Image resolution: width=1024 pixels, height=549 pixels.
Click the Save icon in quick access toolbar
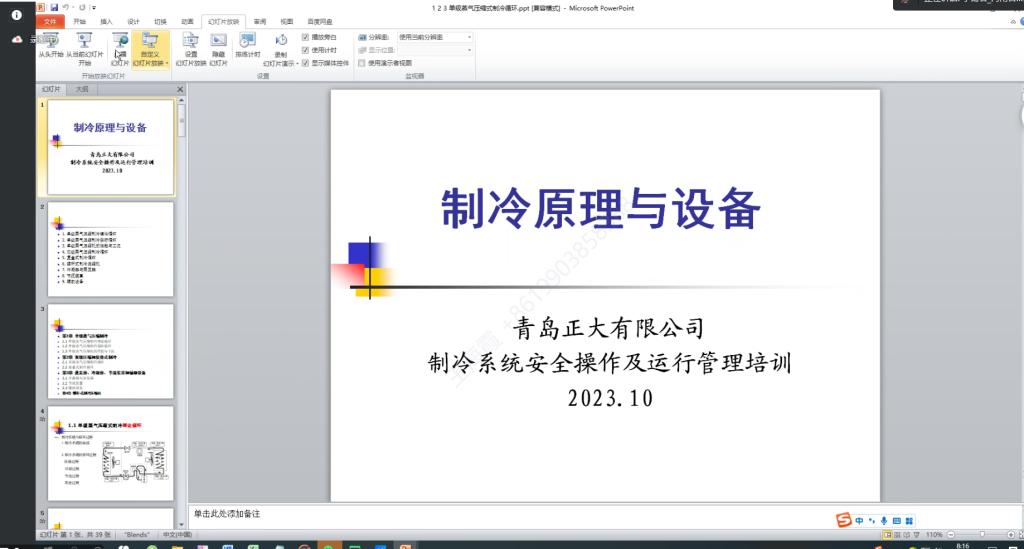tap(54, 8)
